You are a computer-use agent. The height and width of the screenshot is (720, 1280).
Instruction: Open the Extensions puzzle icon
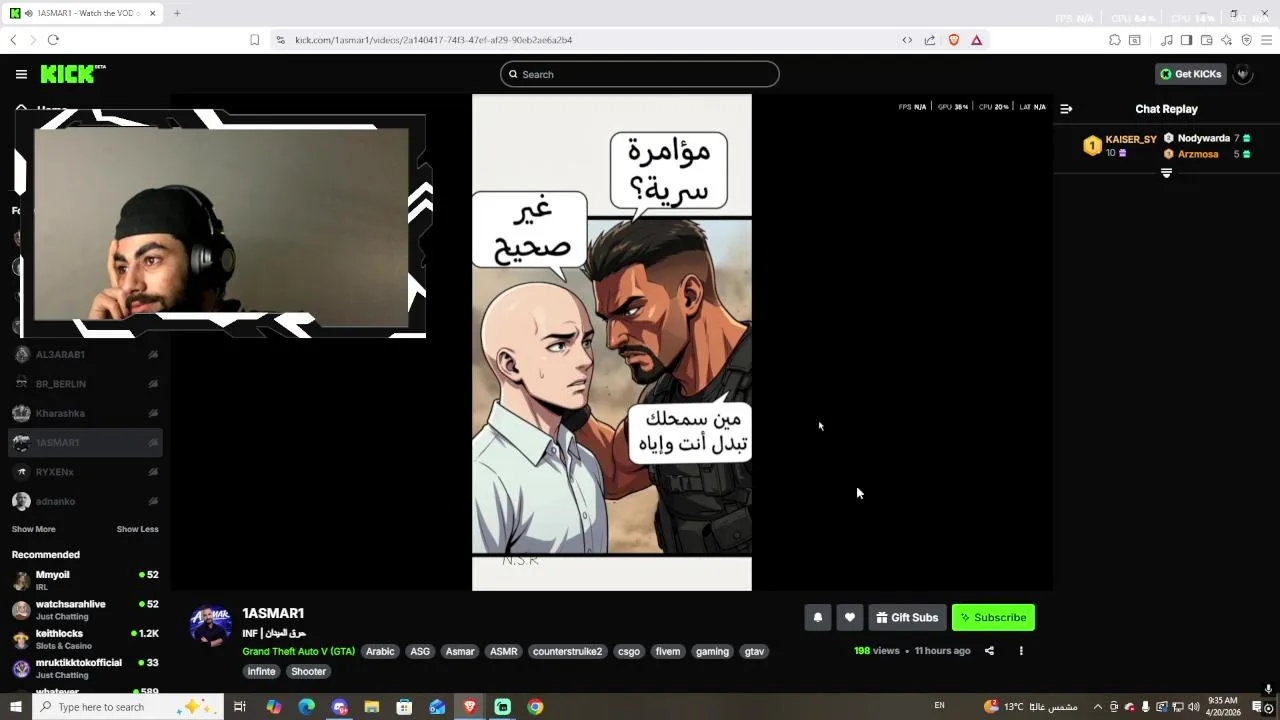(1114, 40)
